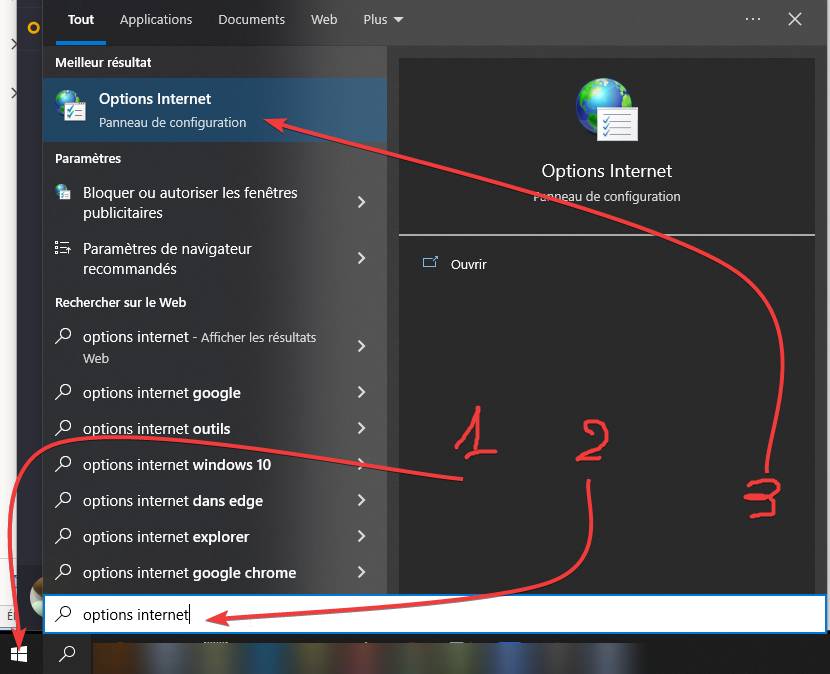Expand arrow for 'options internet google chrome'

tap(362, 572)
